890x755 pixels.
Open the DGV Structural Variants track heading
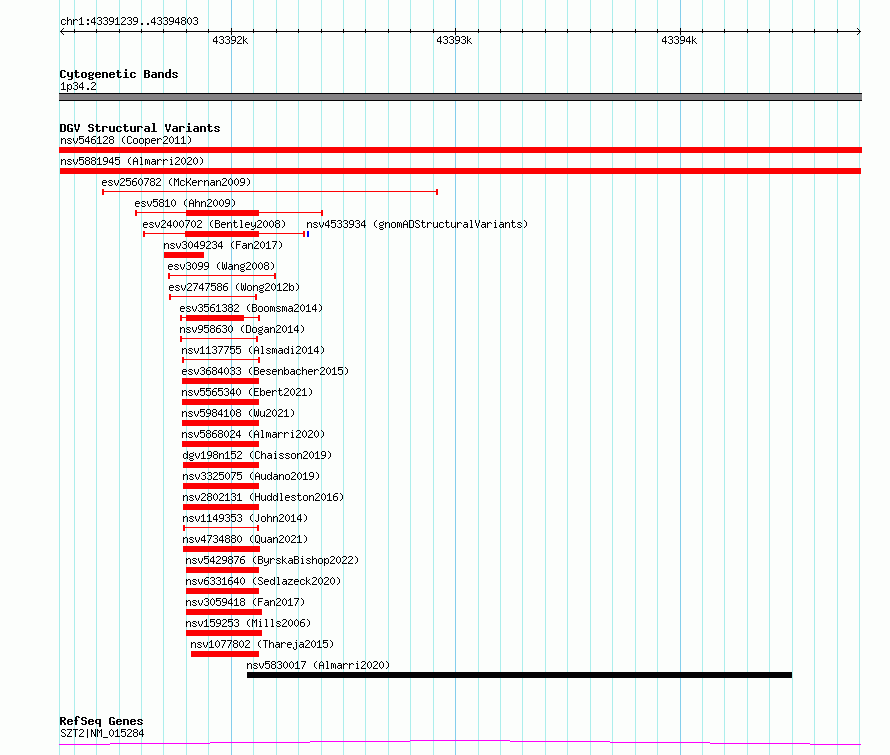140,128
